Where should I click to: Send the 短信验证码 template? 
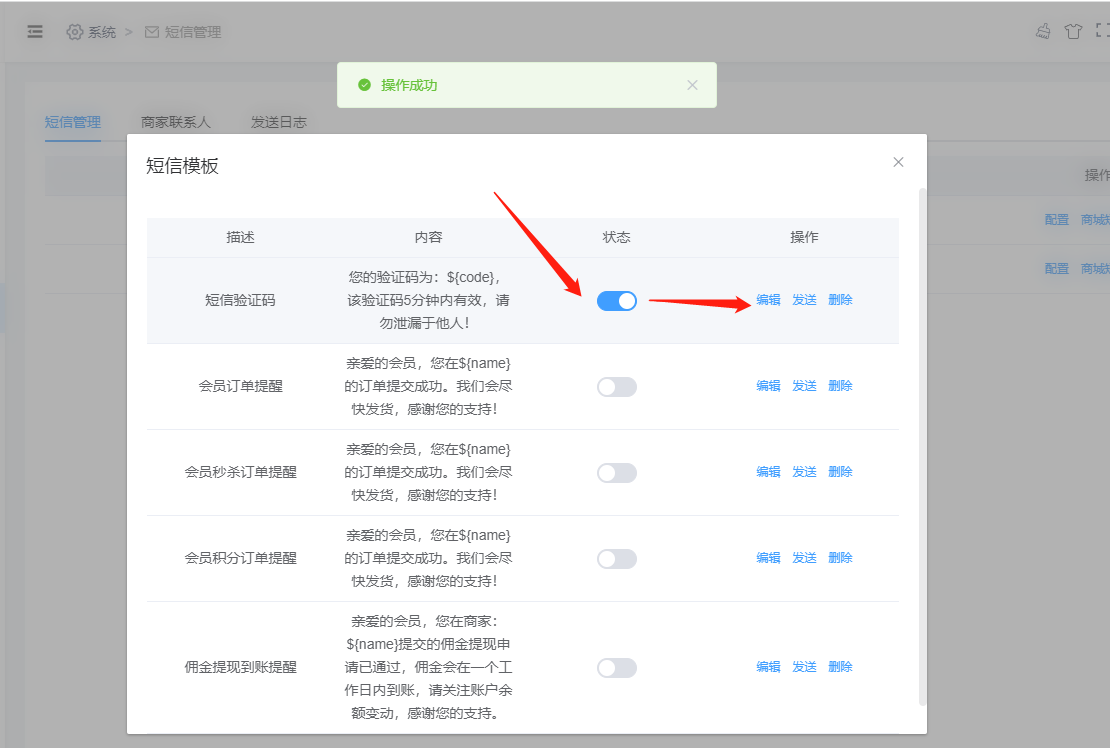click(x=804, y=300)
